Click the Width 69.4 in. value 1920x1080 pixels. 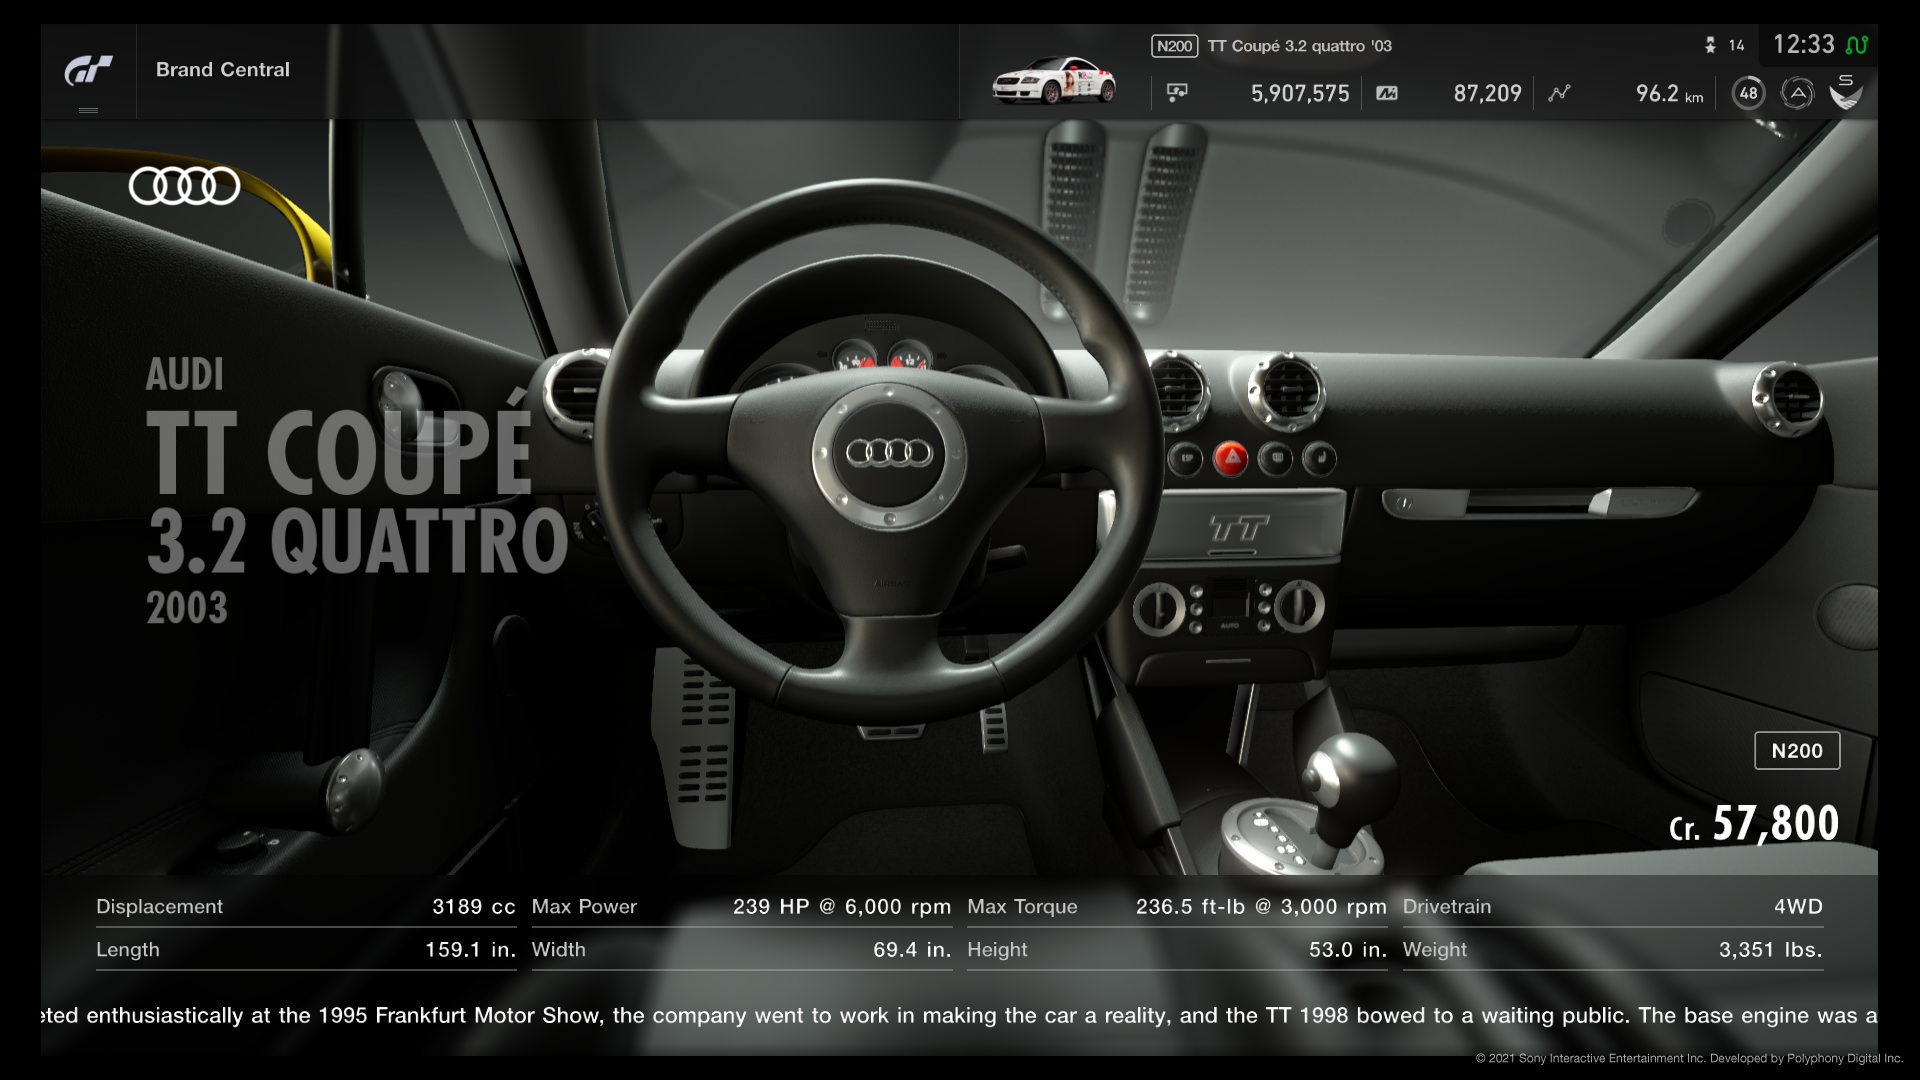click(912, 950)
